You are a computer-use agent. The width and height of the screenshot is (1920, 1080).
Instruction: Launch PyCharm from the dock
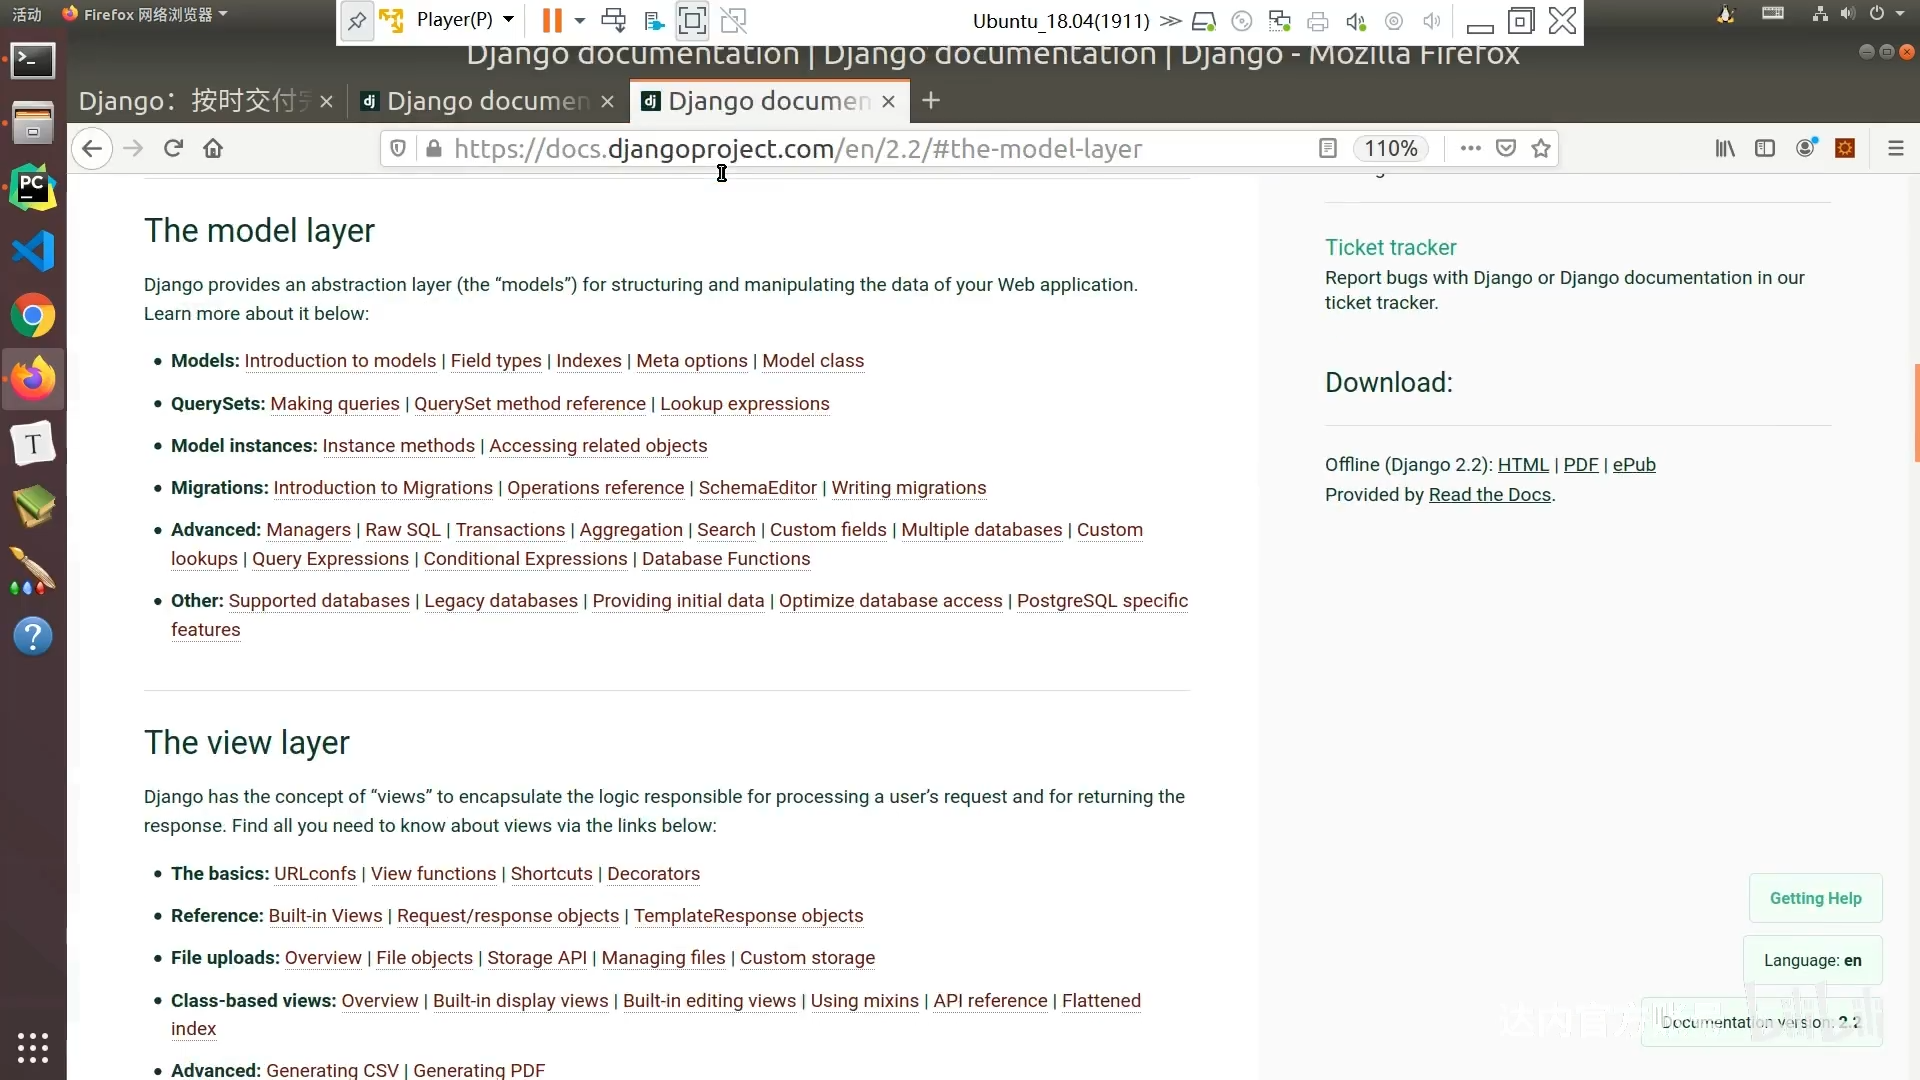click(x=33, y=187)
